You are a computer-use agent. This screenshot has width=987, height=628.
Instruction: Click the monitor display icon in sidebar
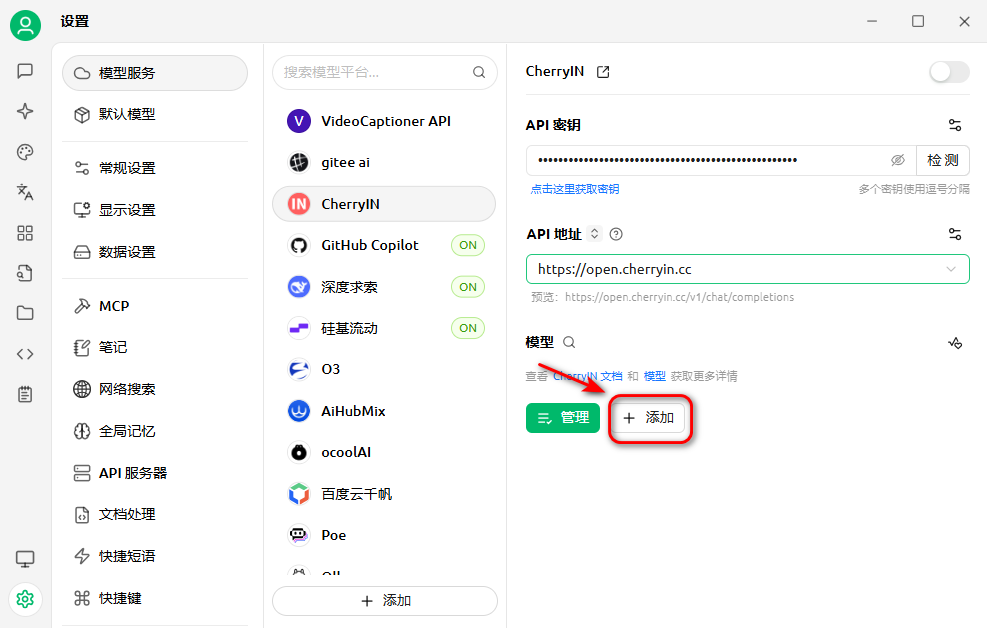pyautogui.click(x=25, y=559)
